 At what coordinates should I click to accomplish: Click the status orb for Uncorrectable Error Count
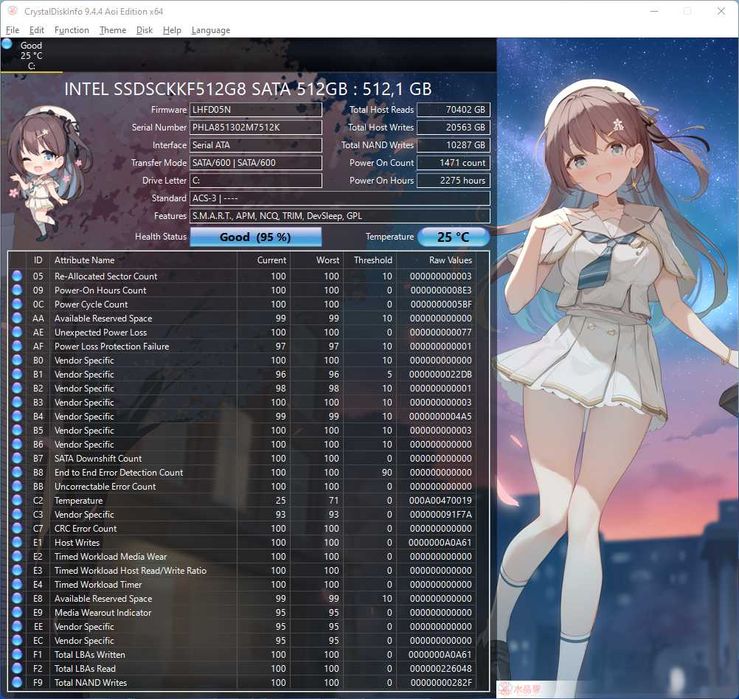point(17,486)
